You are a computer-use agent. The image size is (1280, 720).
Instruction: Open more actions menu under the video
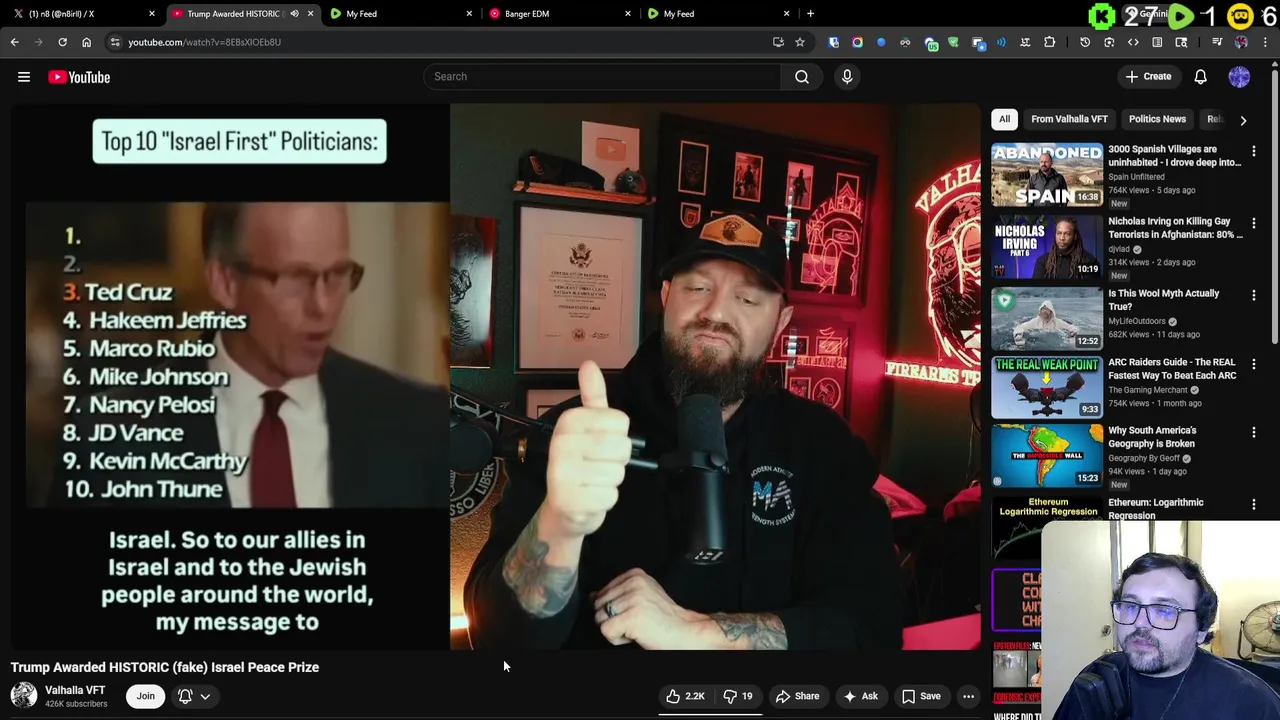(968, 696)
